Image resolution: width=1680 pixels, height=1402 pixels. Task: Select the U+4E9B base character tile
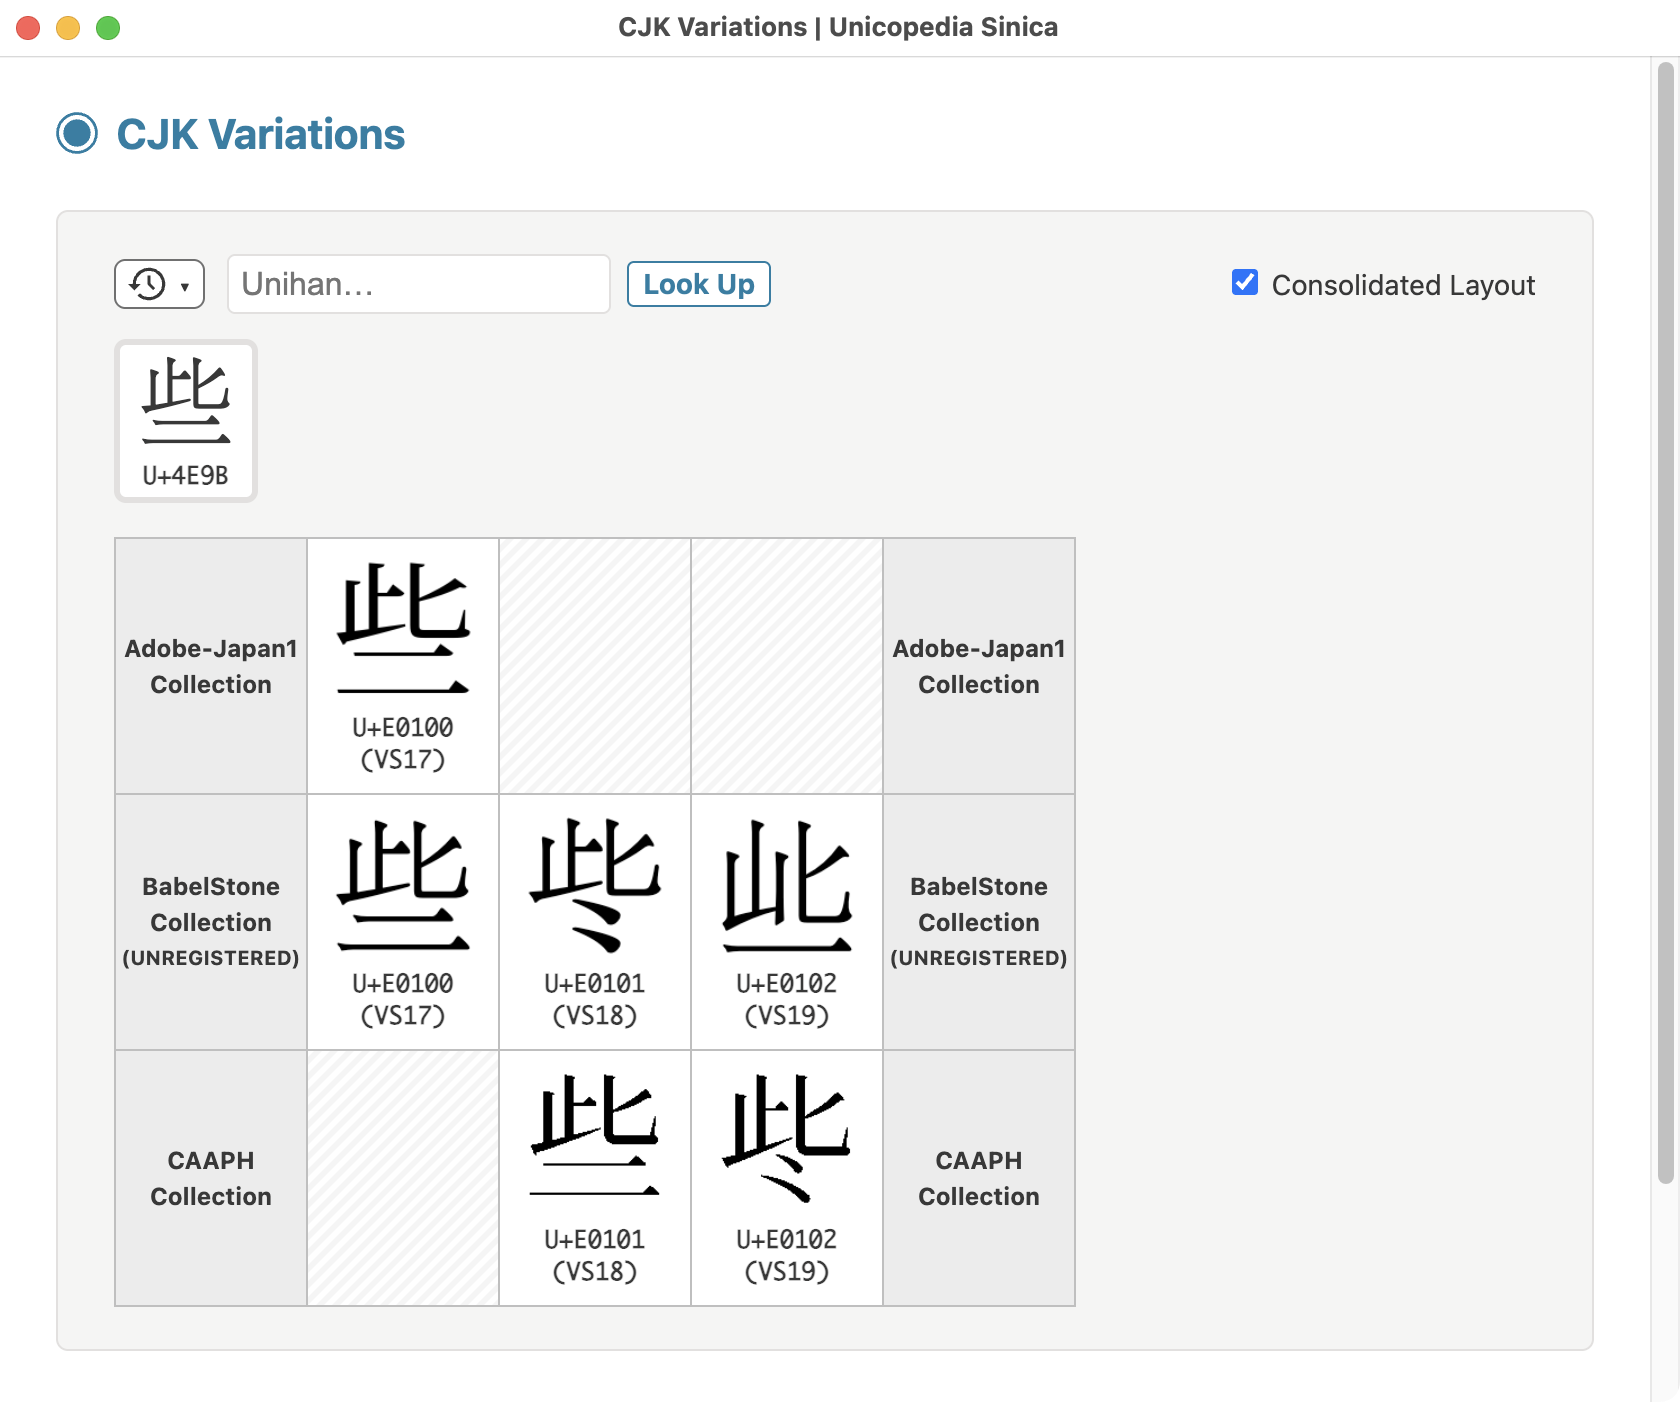(x=186, y=421)
